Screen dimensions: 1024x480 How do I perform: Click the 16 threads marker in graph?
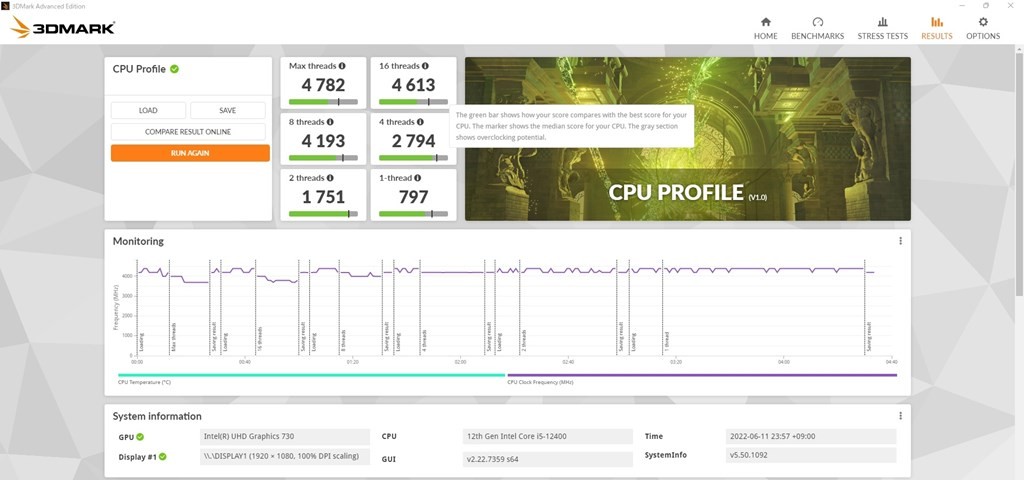point(260,340)
